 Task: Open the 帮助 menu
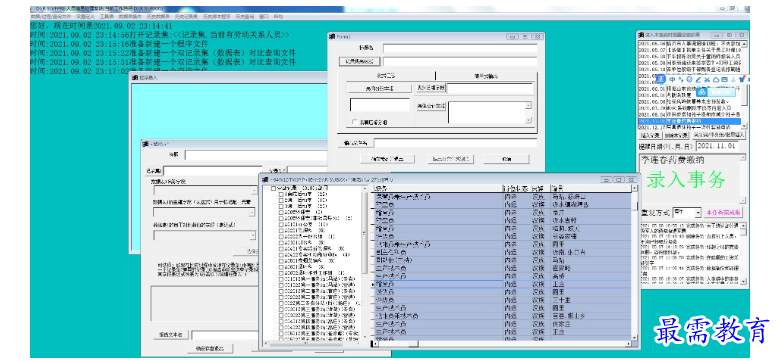click(x=278, y=16)
